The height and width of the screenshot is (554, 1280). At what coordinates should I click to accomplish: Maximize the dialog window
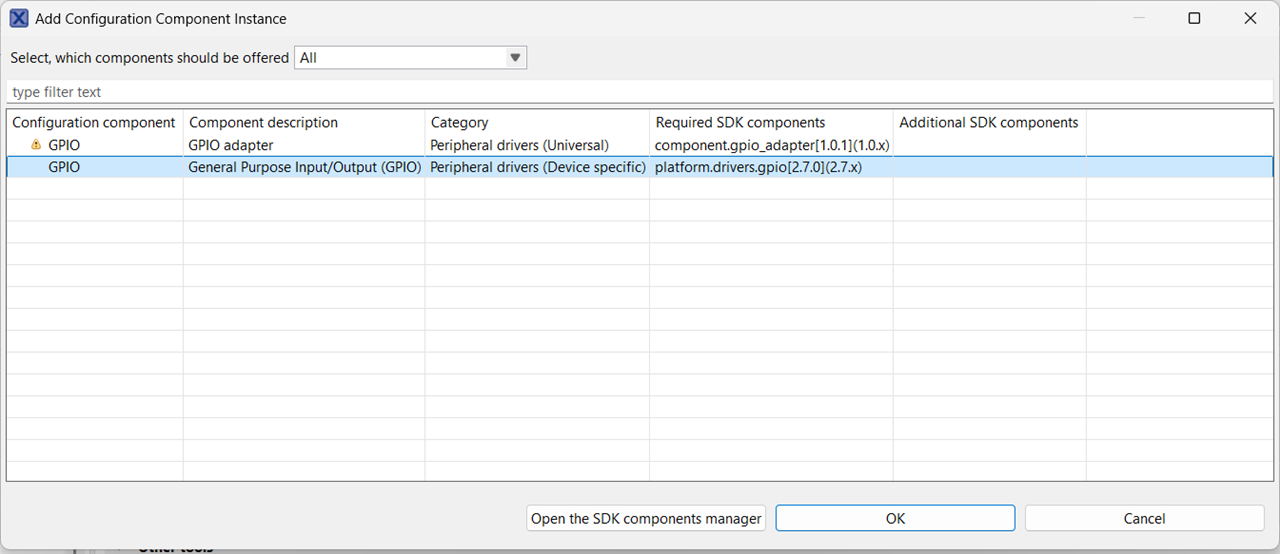pyautogui.click(x=1194, y=19)
